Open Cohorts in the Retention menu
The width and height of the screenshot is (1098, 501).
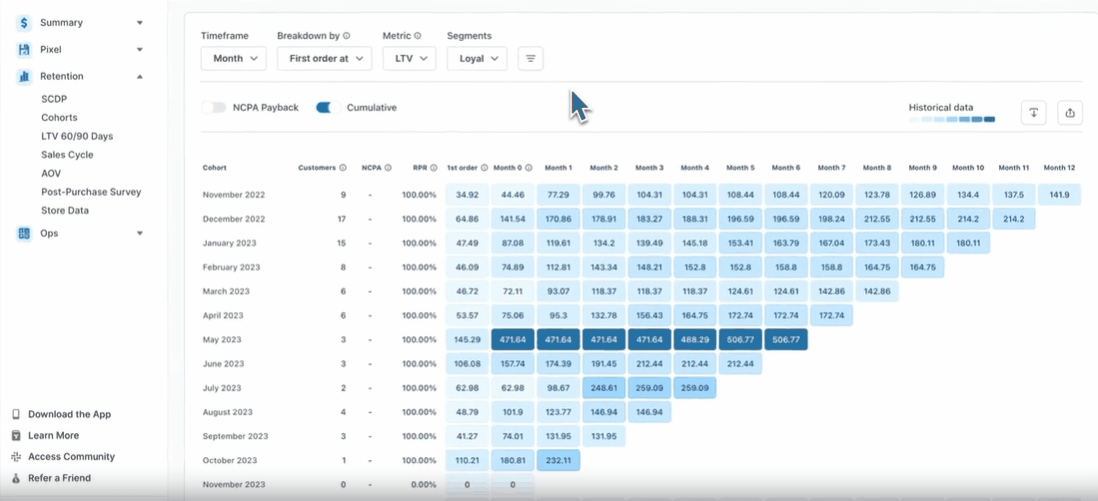tap(59, 117)
